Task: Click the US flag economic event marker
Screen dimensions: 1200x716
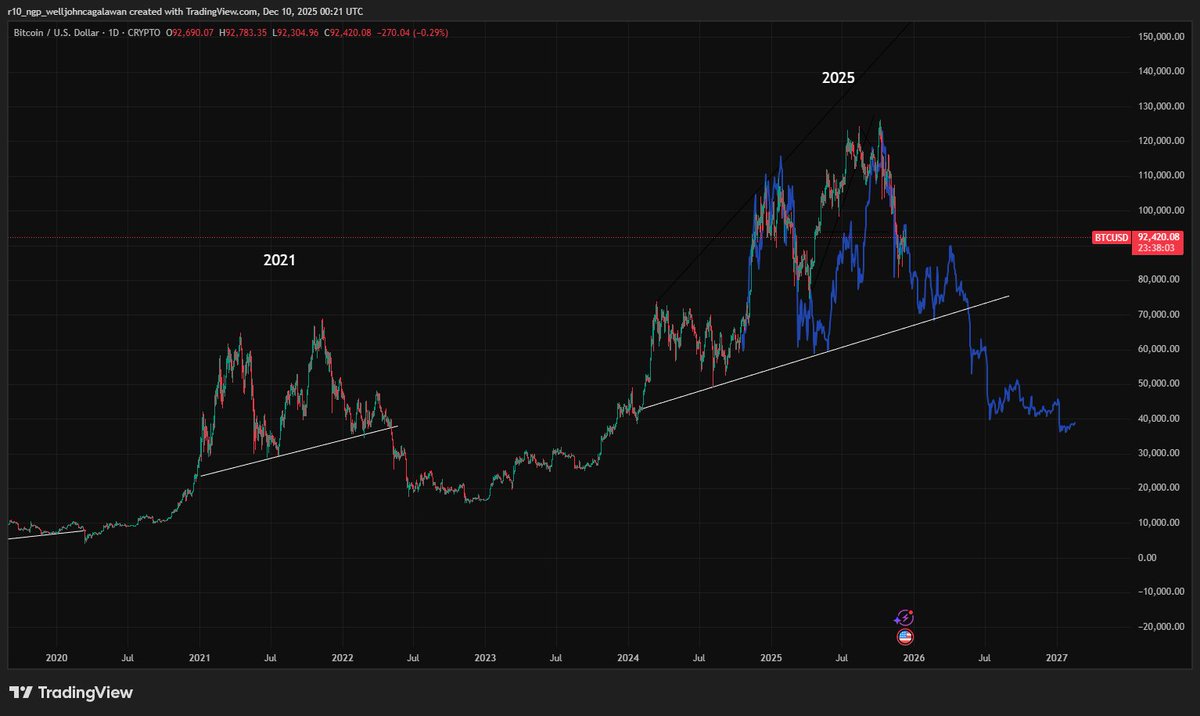Action: (x=903, y=637)
